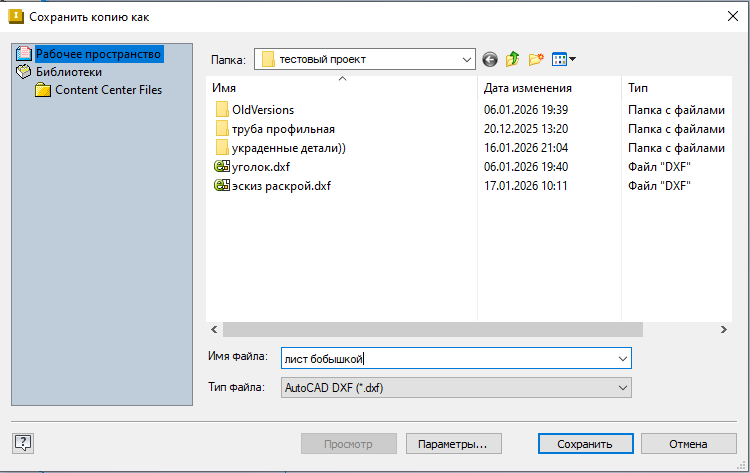Click the труба профильная folder icon
Image resolution: width=750 pixels, height=473 pixels.
pos(222,129)
